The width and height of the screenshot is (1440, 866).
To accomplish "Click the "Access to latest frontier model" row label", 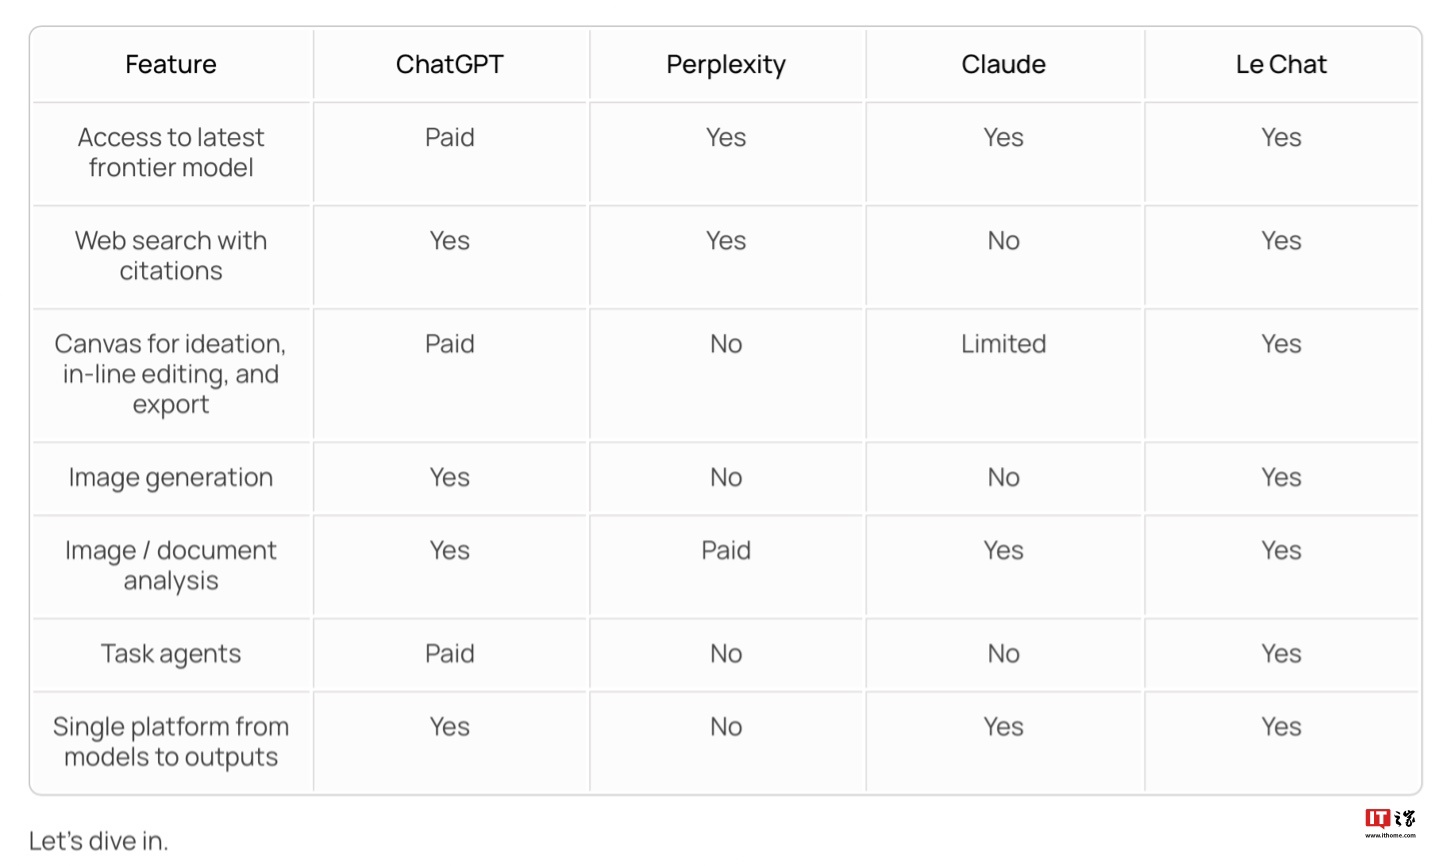I will [171, 152].
